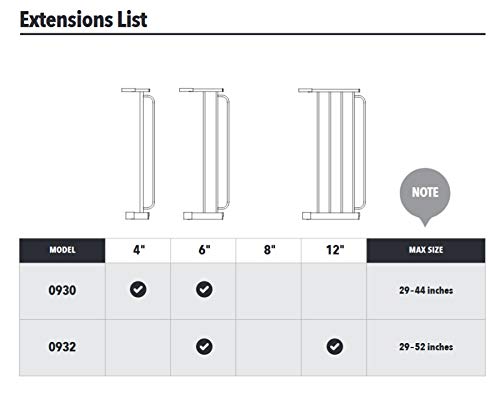Click the MAX SIZE column header

point(426,250)
